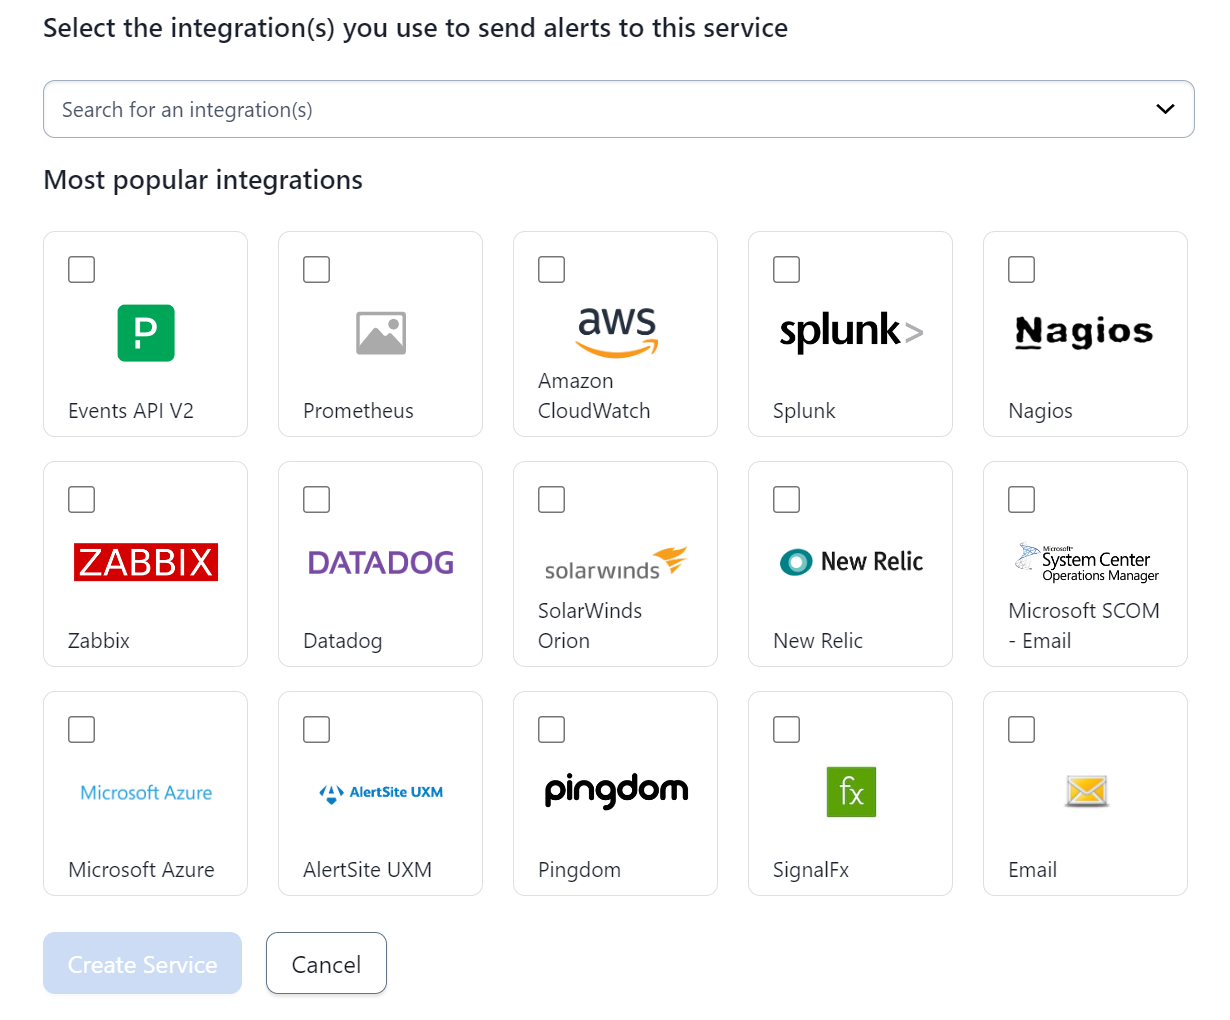Click the green SignalFx fx logo
This screenshot has height=1020, width=1230.
pos(851,792)
